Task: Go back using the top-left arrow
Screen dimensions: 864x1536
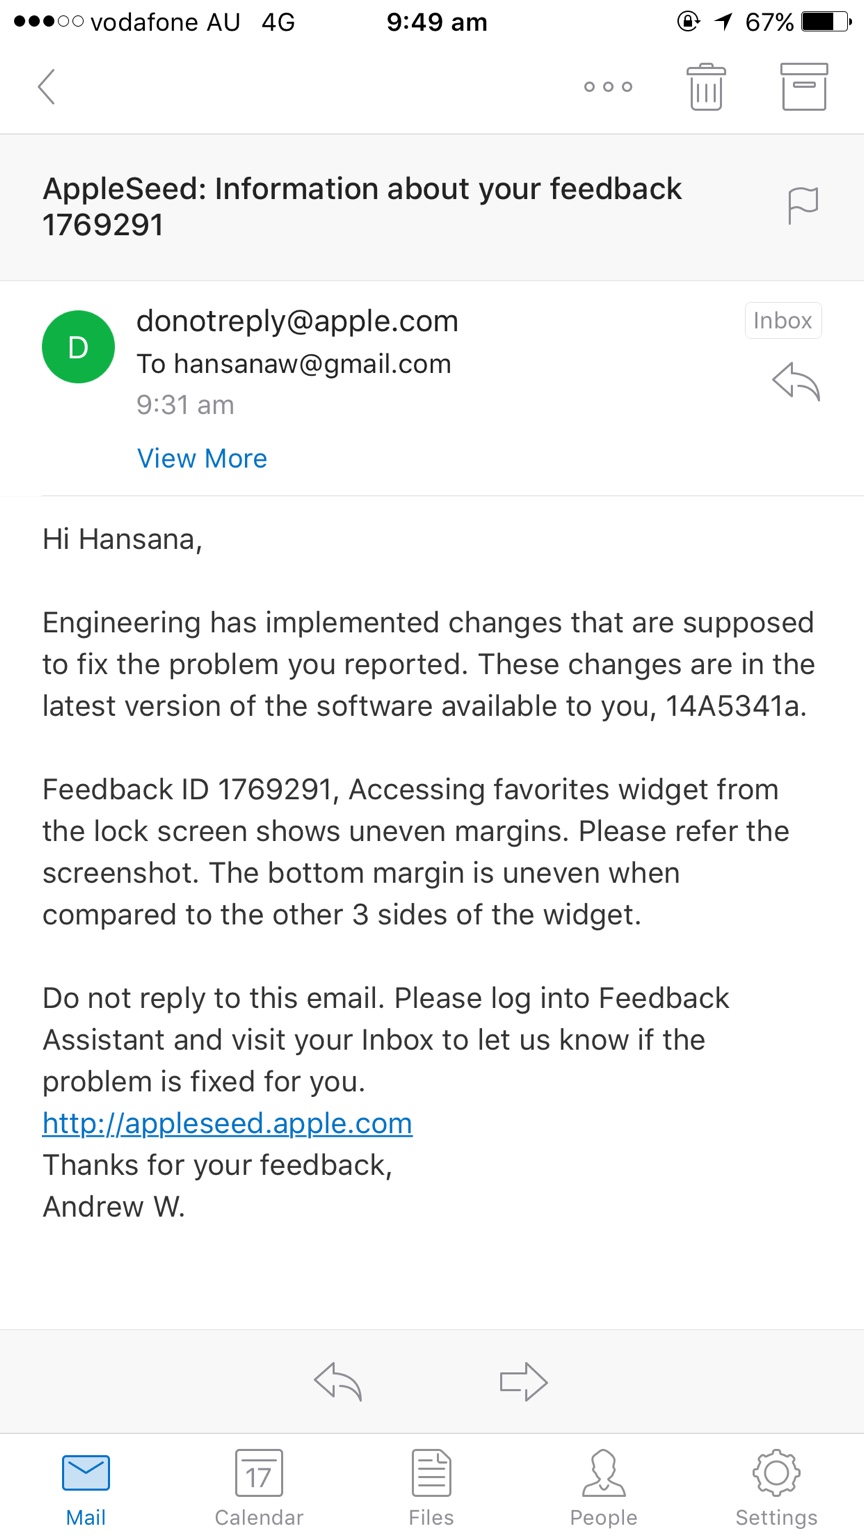Action: pos(46,87)
